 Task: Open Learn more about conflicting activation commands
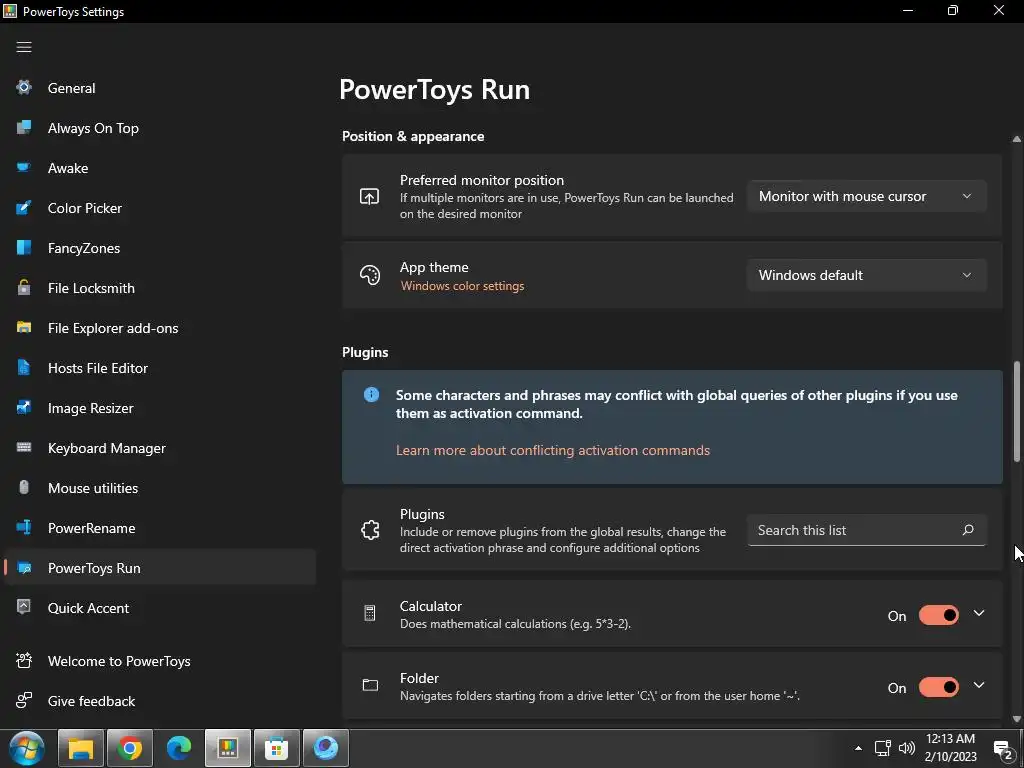click(x=552, y=450)
